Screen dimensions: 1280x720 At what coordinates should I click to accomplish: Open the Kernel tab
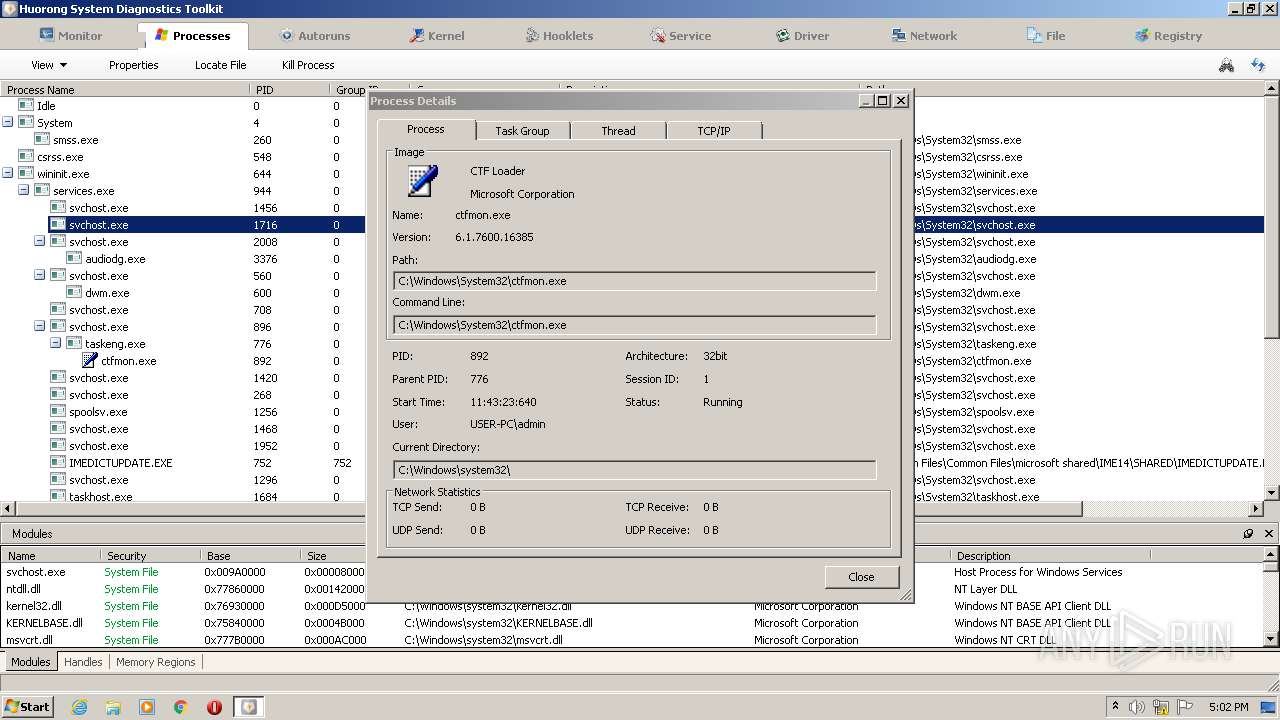(x=436, y=35)
